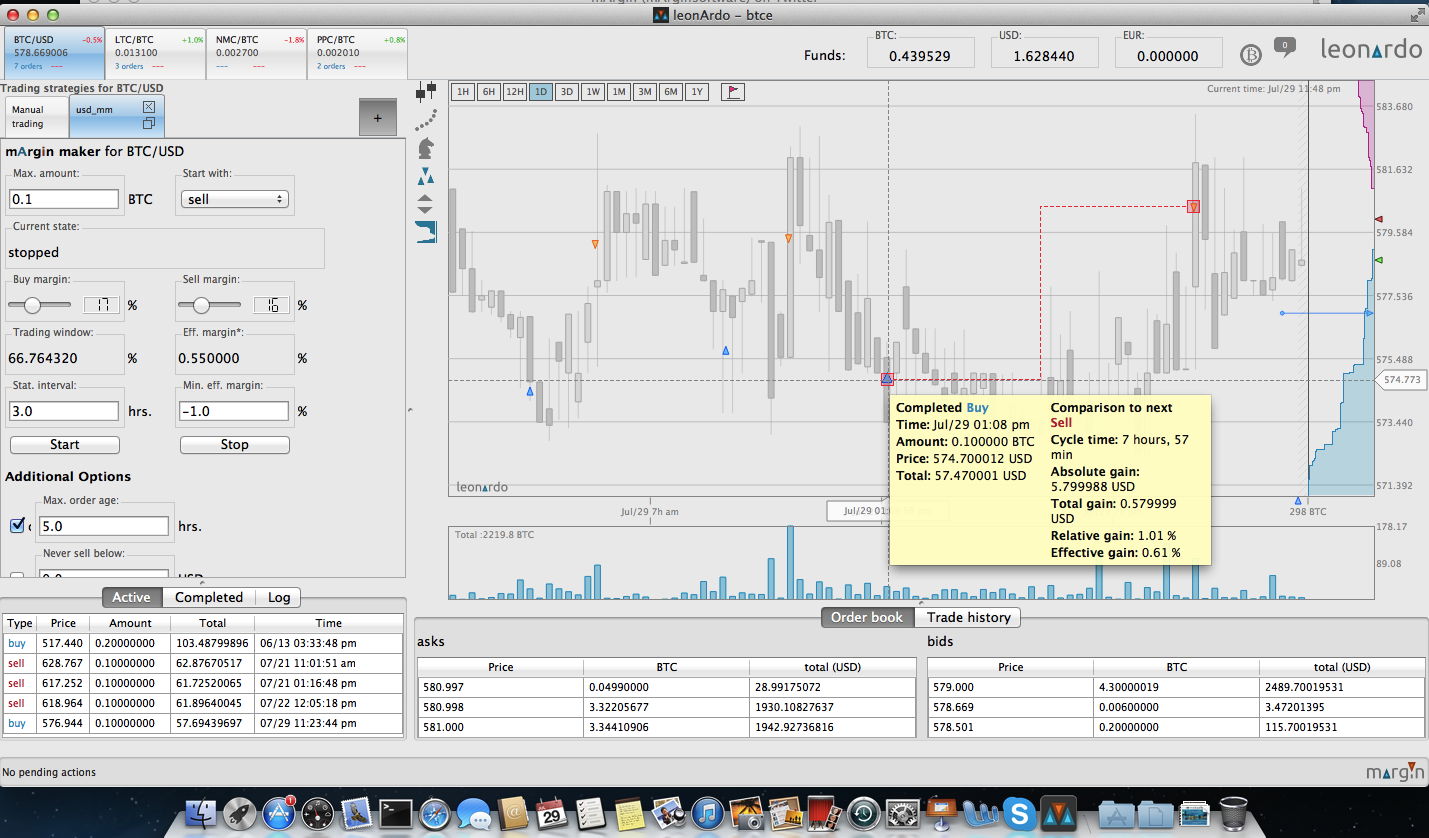
Task: Detach the usd_mm strategy tab into window
Action: point(149,123)
